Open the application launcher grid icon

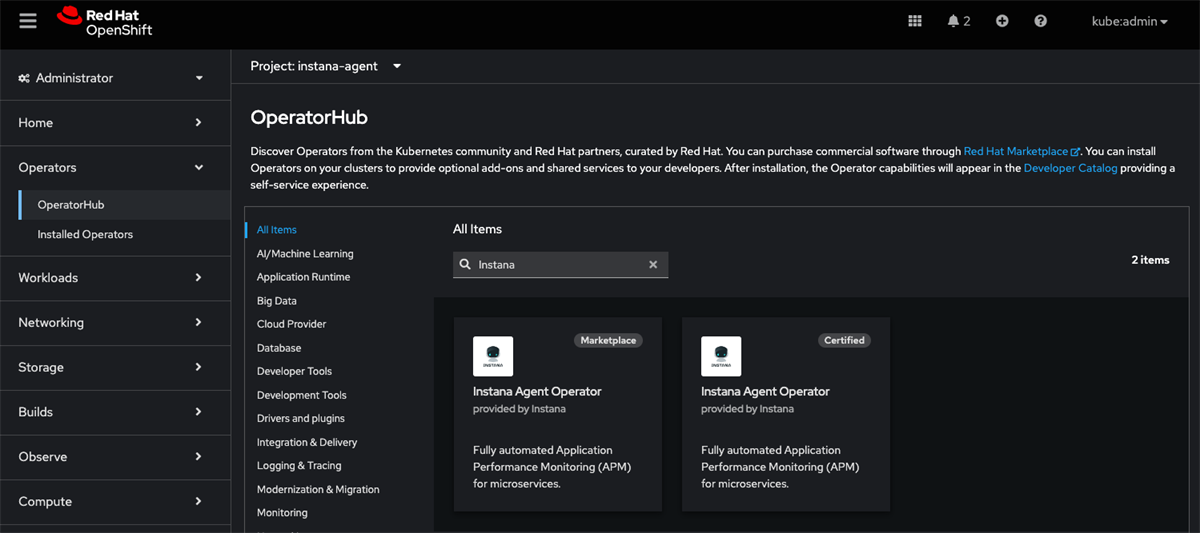[x=915, y=21]
